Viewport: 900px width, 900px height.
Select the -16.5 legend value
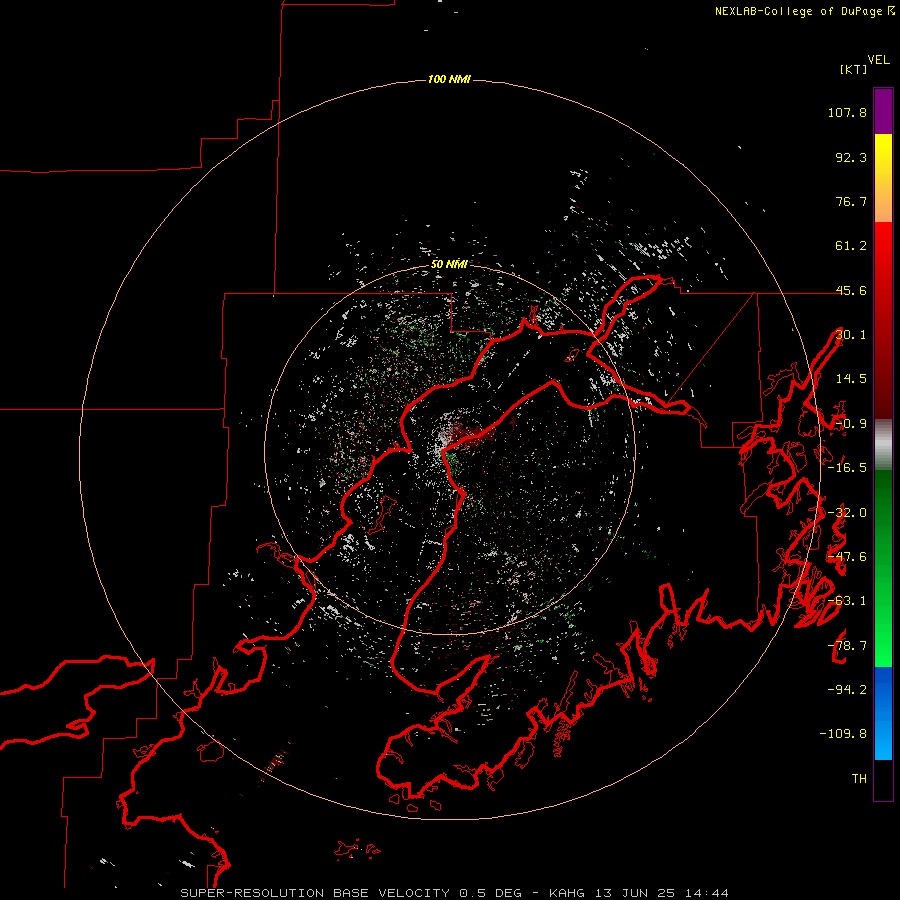tap(847, 468)
